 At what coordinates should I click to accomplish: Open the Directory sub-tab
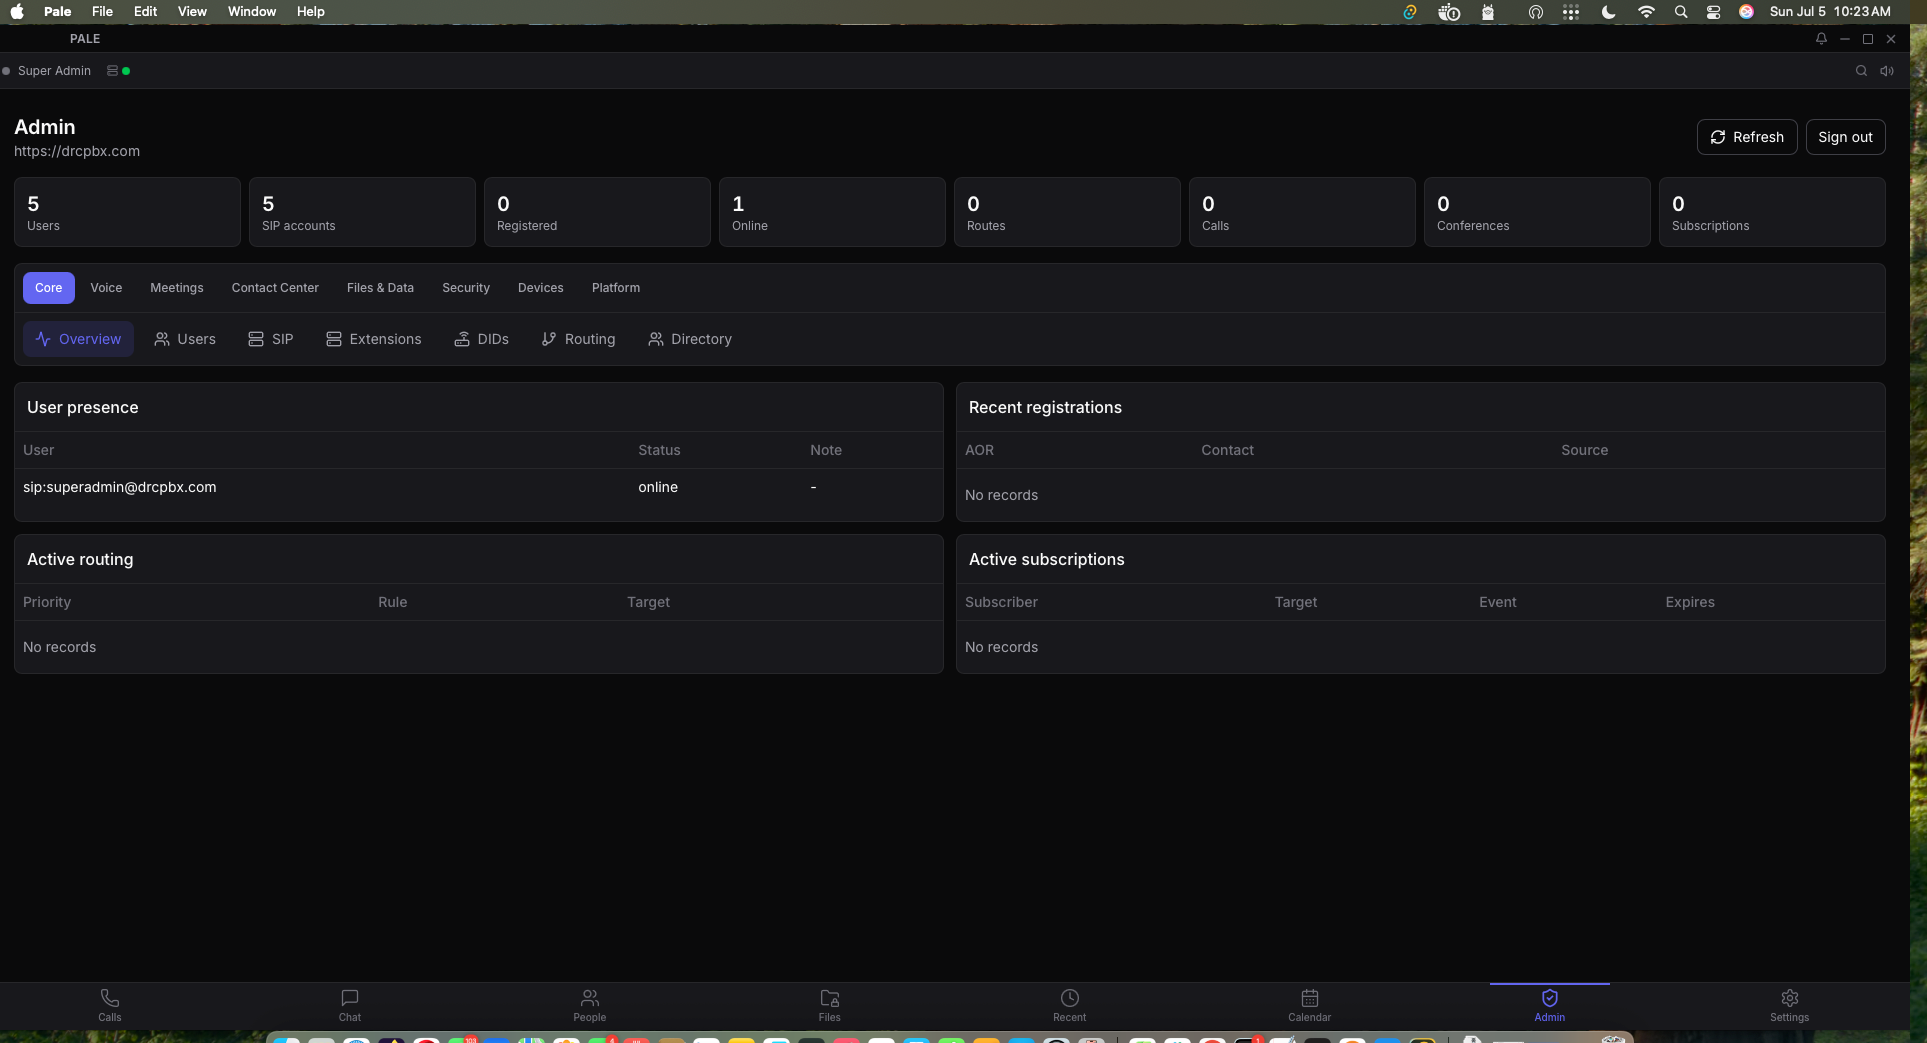(x=690, y=339)
